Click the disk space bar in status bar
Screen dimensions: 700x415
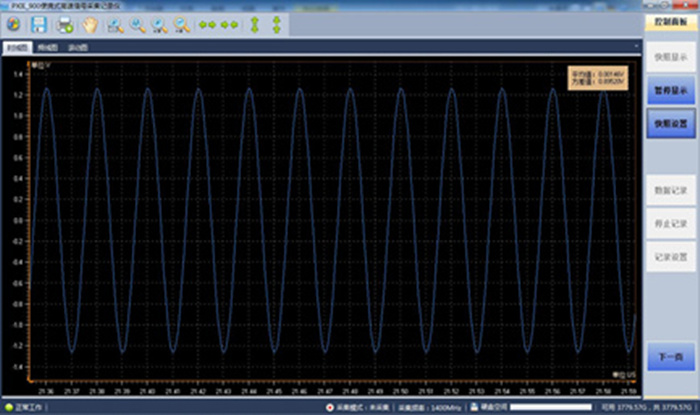(x=550, y=408)
